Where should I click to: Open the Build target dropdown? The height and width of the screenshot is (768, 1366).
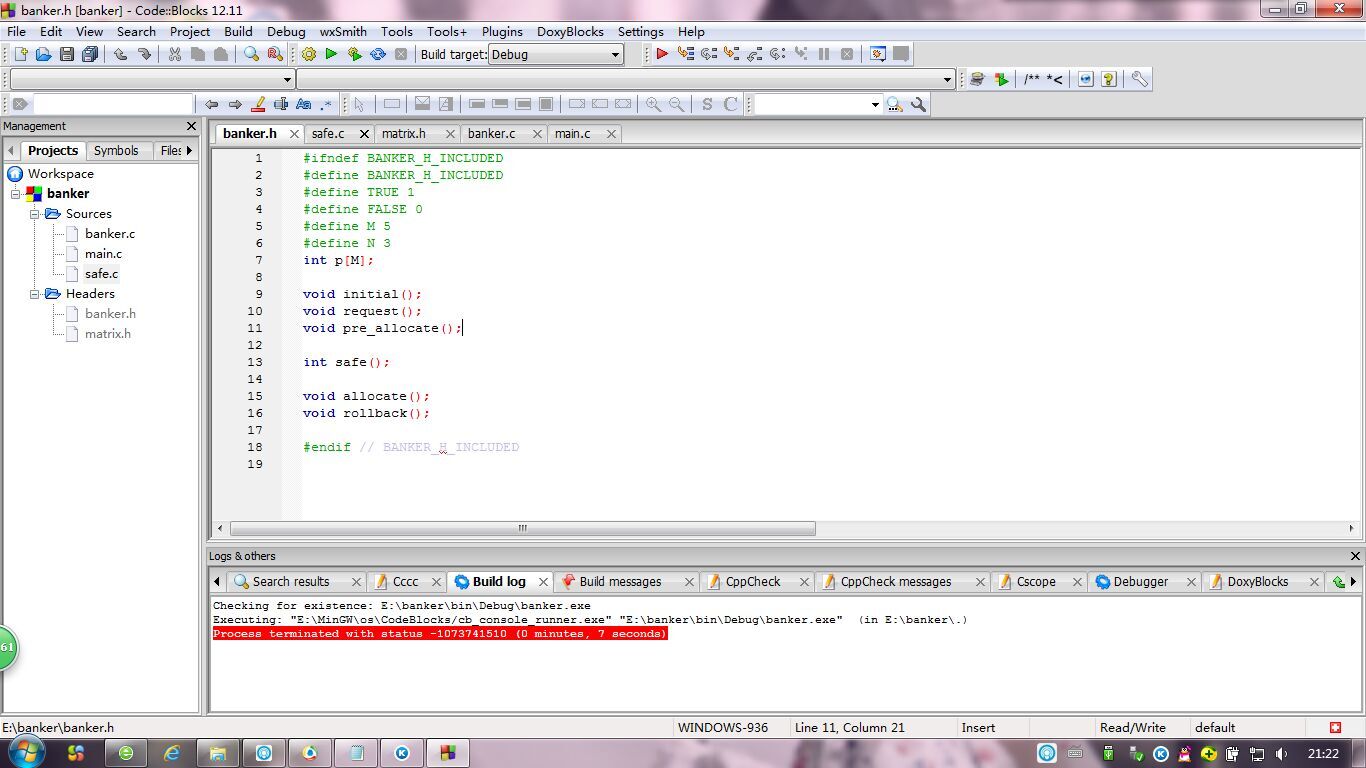(x=614, y=54)
